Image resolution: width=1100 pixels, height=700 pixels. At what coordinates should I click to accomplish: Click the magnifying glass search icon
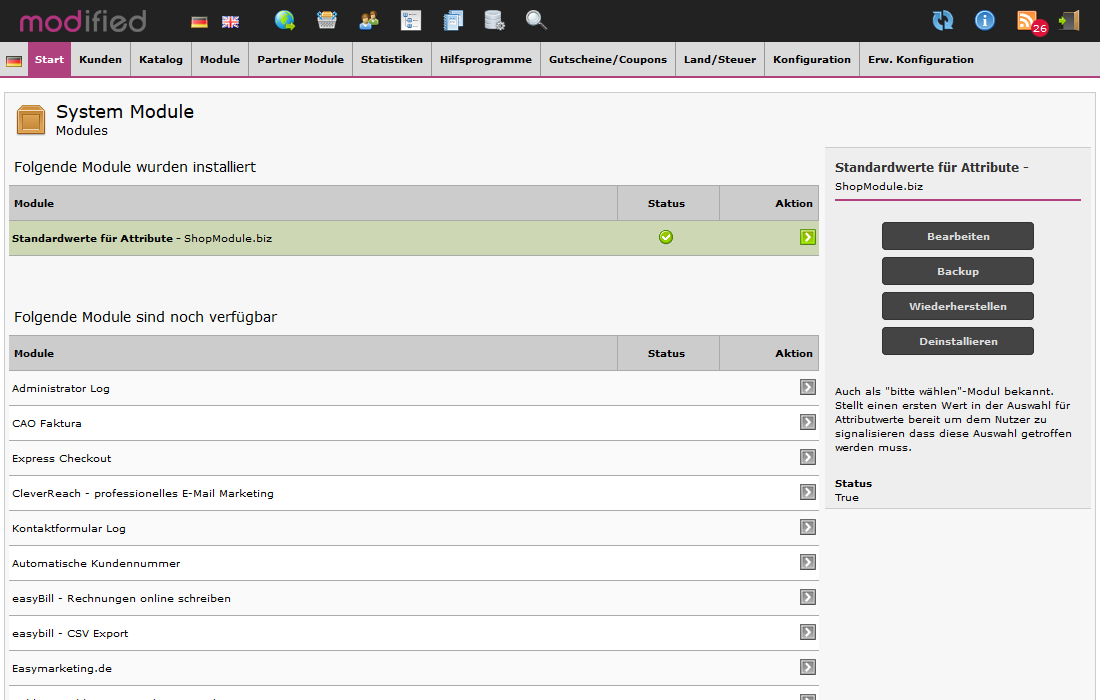click(x=536, y=20)
